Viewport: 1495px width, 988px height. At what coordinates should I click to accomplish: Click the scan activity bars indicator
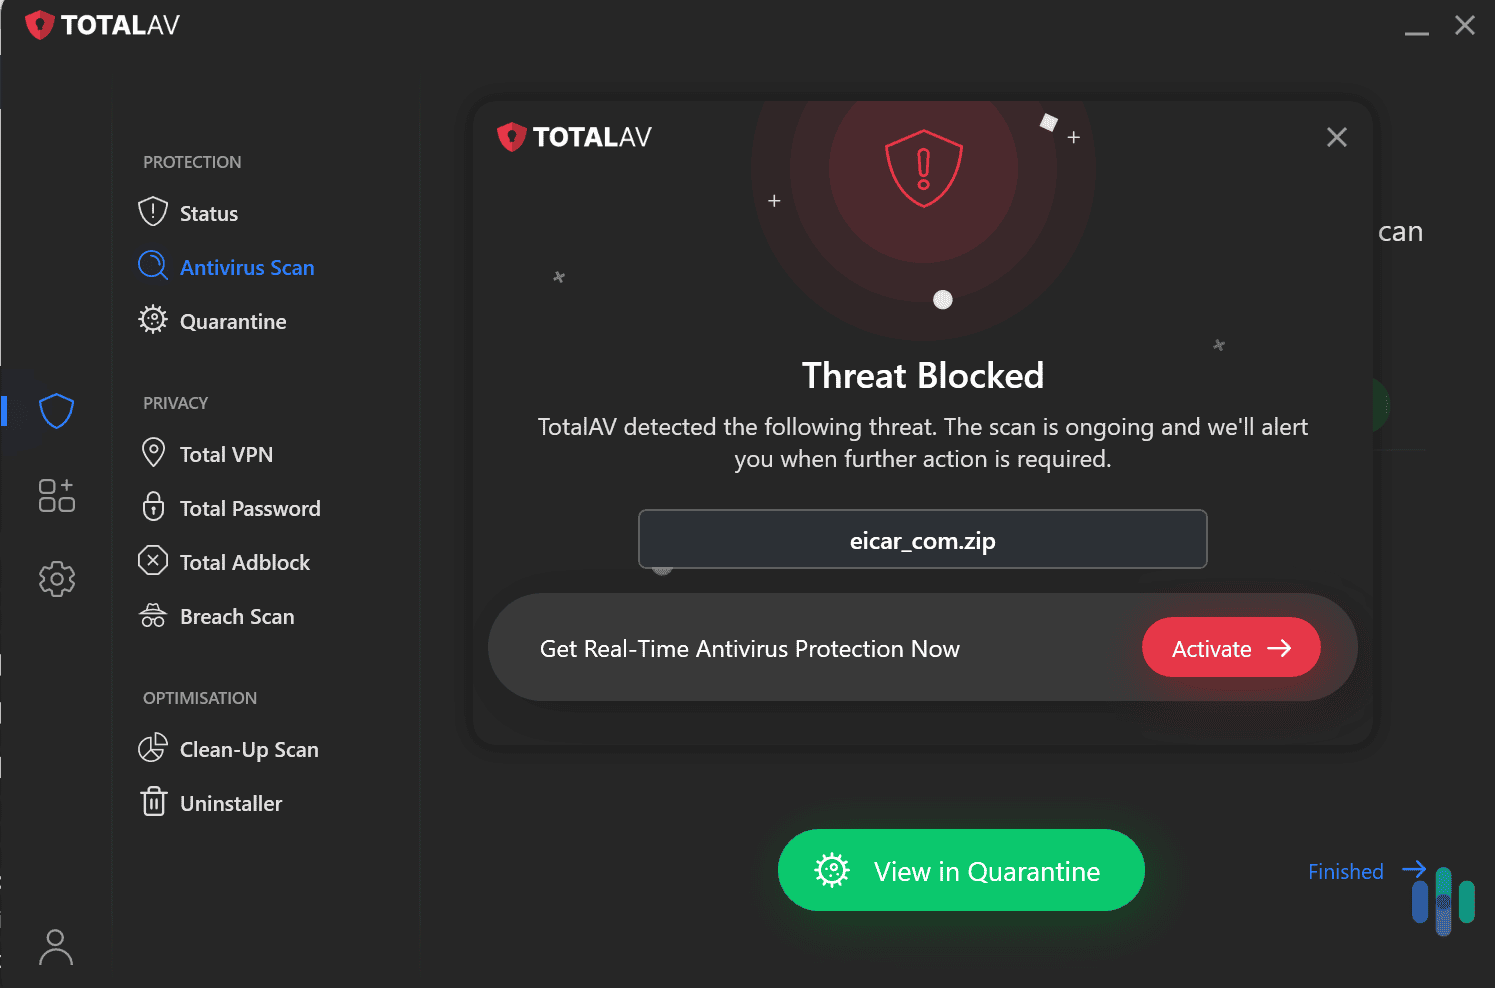(1442, 899)
